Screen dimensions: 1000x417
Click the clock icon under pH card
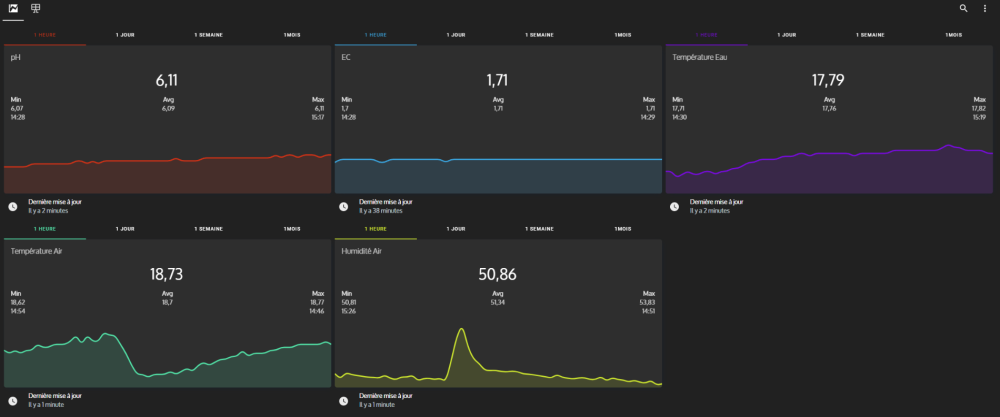(x=13, y=207)
